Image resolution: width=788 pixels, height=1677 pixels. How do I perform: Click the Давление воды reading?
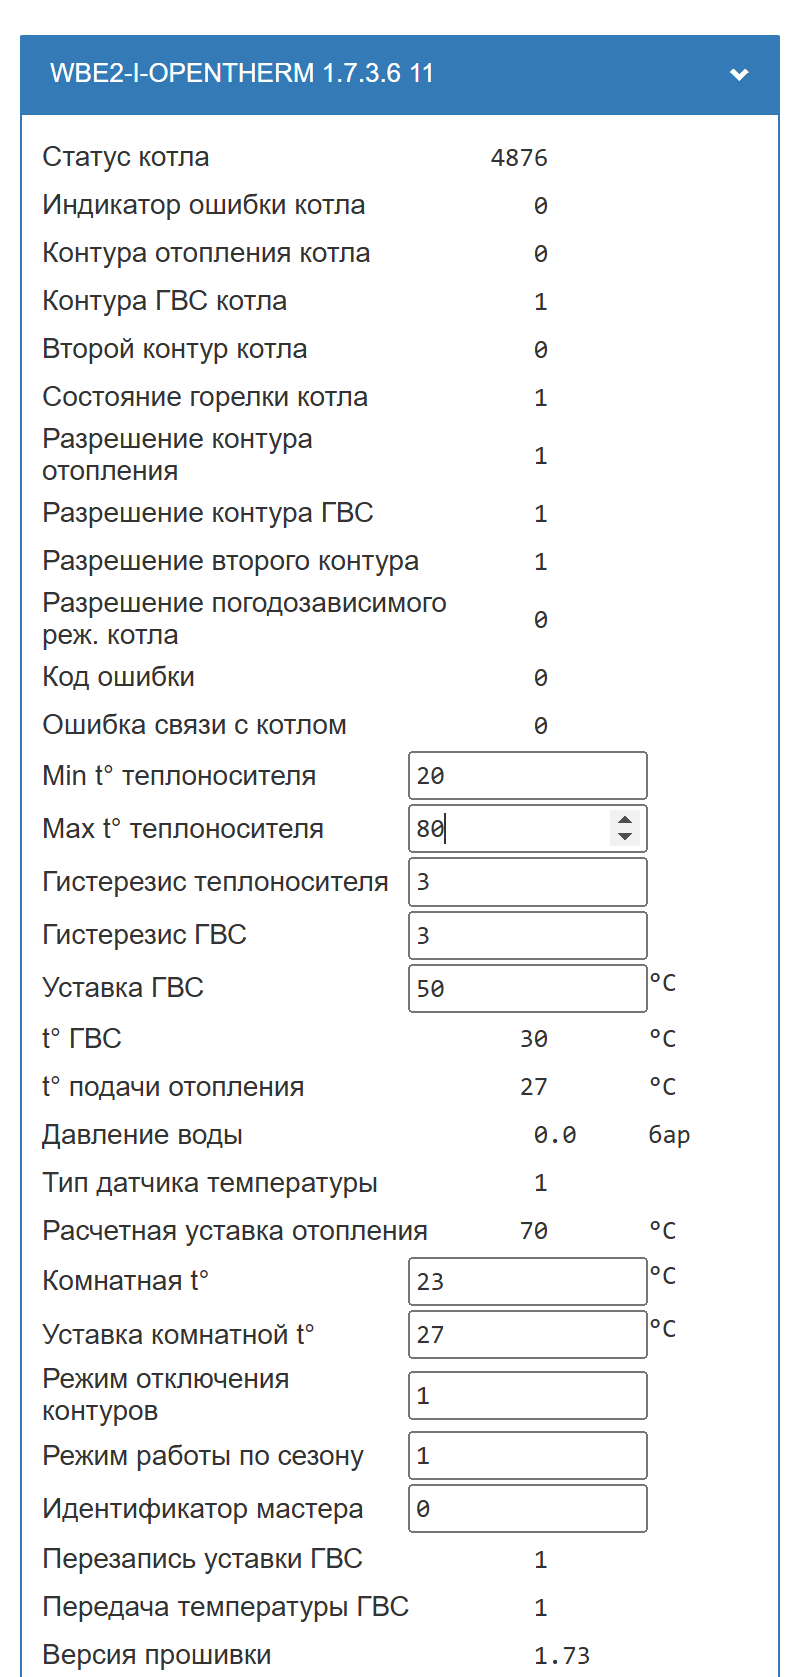coord(555,1135)
